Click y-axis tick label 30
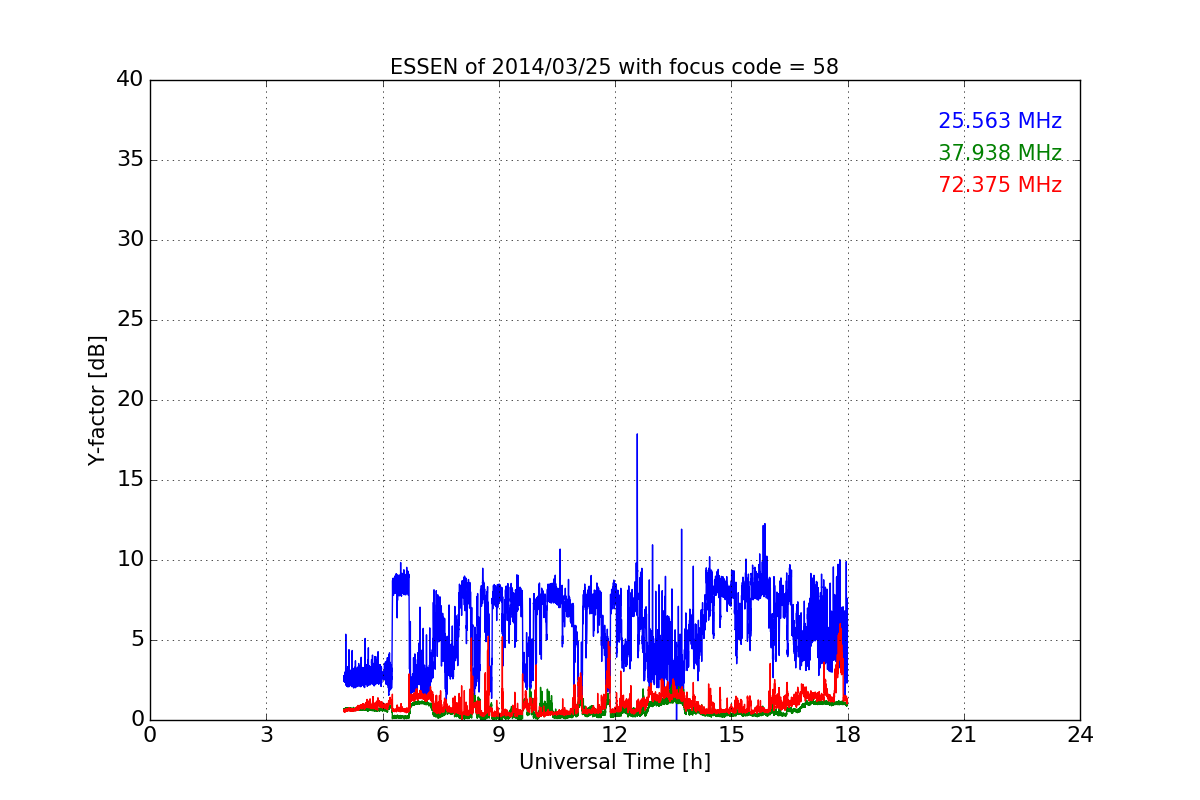This screenshot has height=800, width=1200. [x=130, y=240]
